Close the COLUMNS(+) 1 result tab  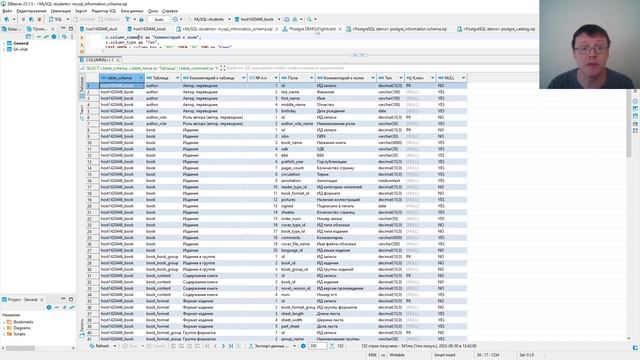[118, 60]
